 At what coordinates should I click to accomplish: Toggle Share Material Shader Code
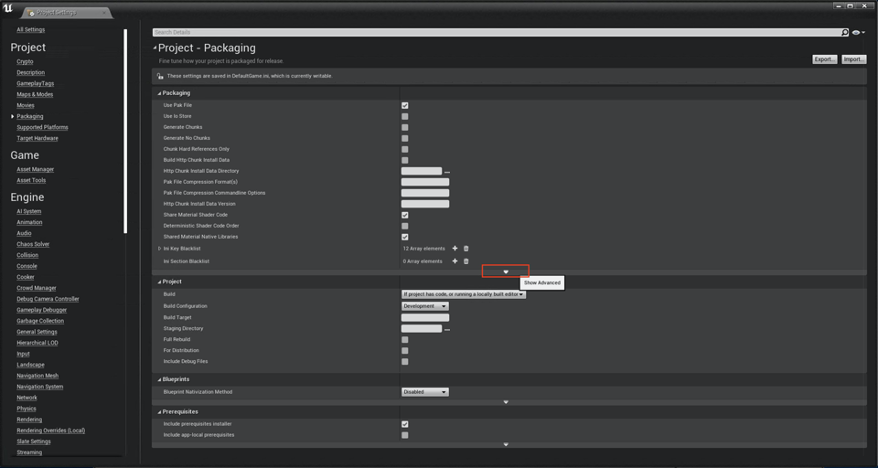tap(405, 215)
